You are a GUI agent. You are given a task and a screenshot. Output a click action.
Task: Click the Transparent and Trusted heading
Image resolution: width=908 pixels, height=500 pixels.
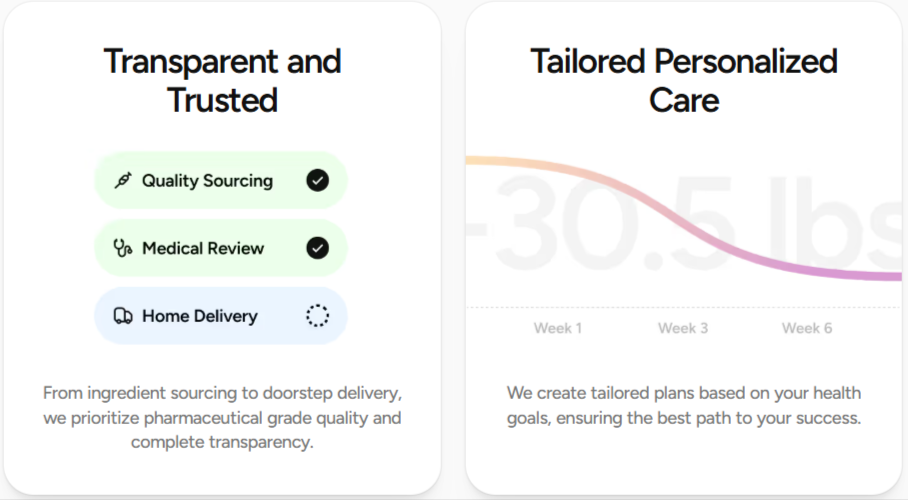222,80
